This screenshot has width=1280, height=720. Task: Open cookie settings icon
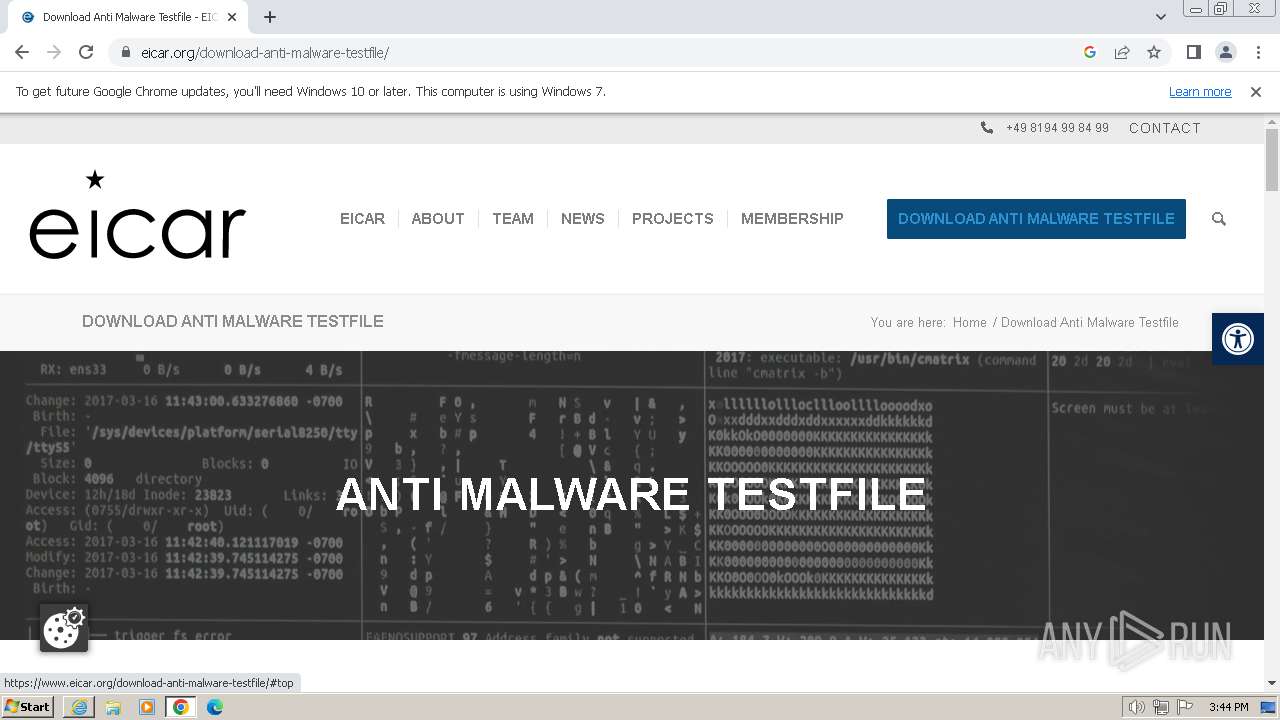[x=64, y=628]
